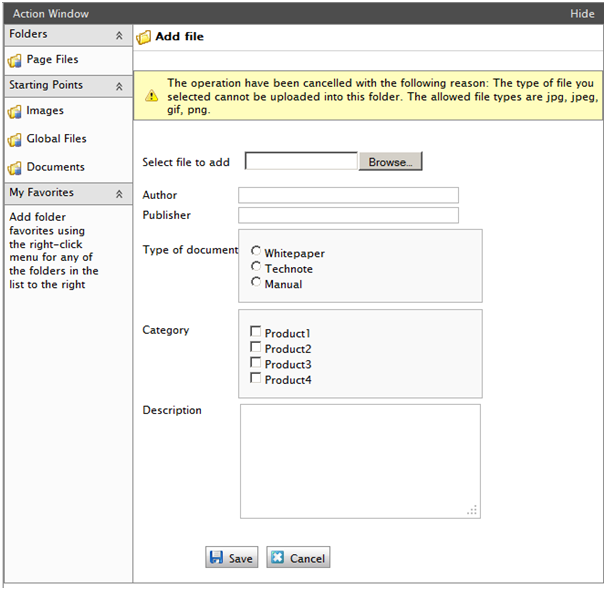Click the Page Files folder icon

coord(15,60)
